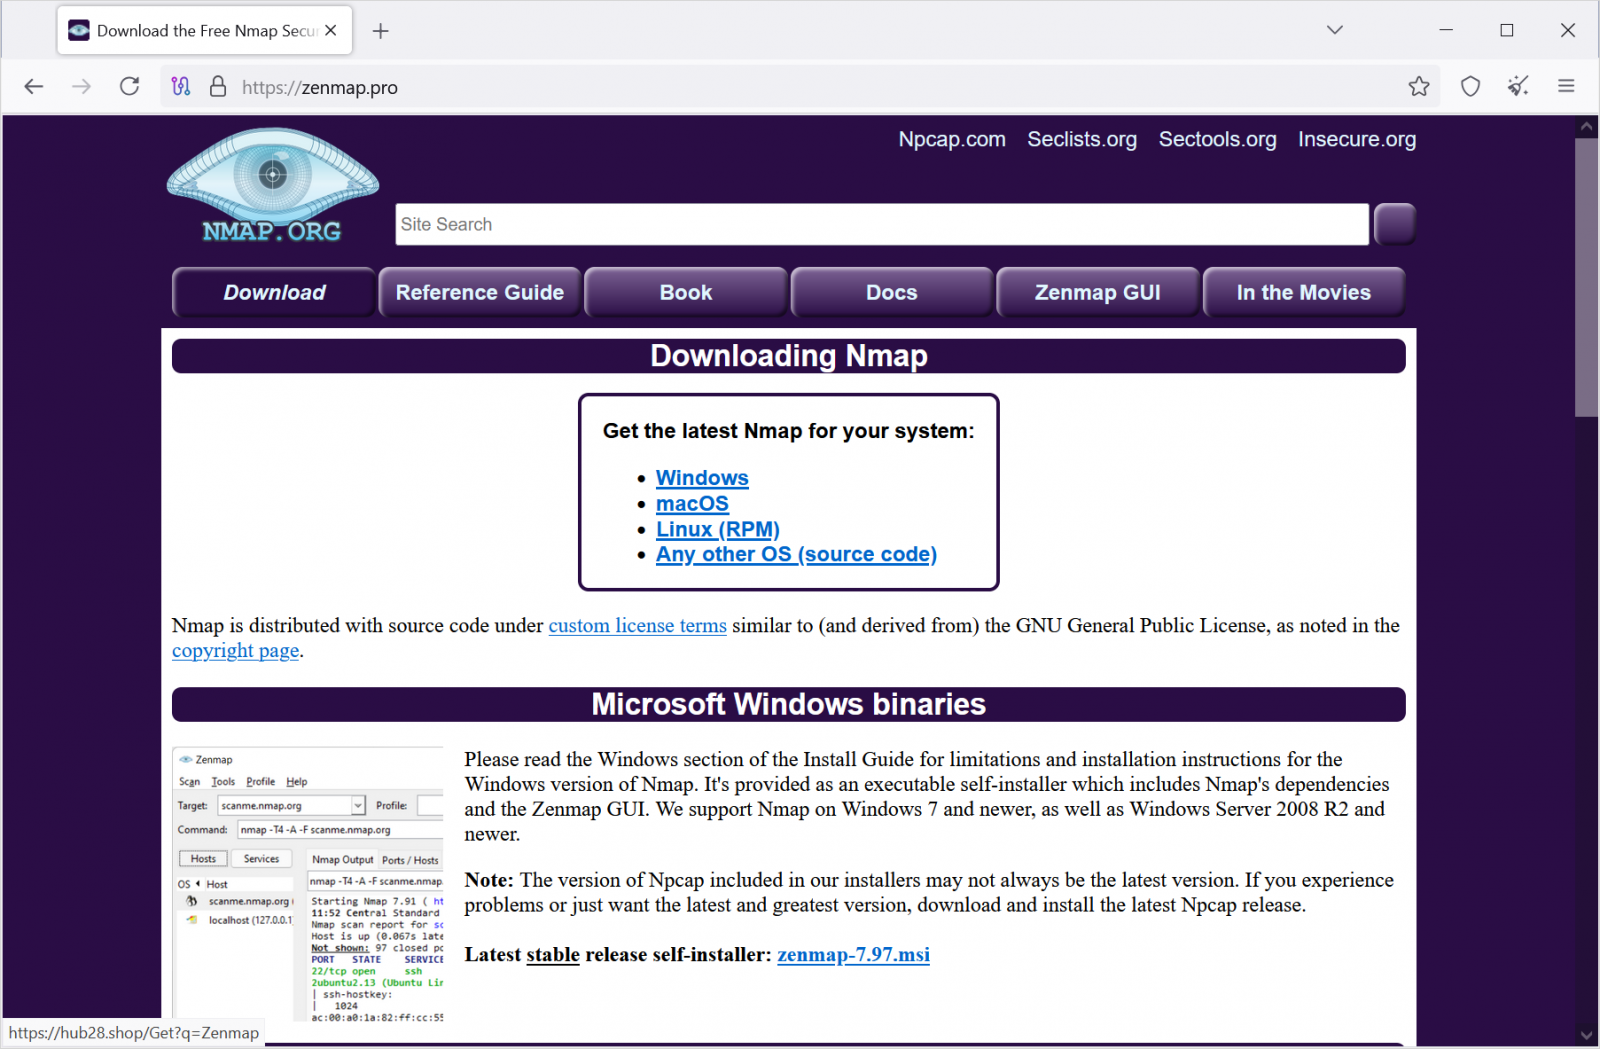
Task: Open the tab list dropdown chevron
Action: point(1335,30)
